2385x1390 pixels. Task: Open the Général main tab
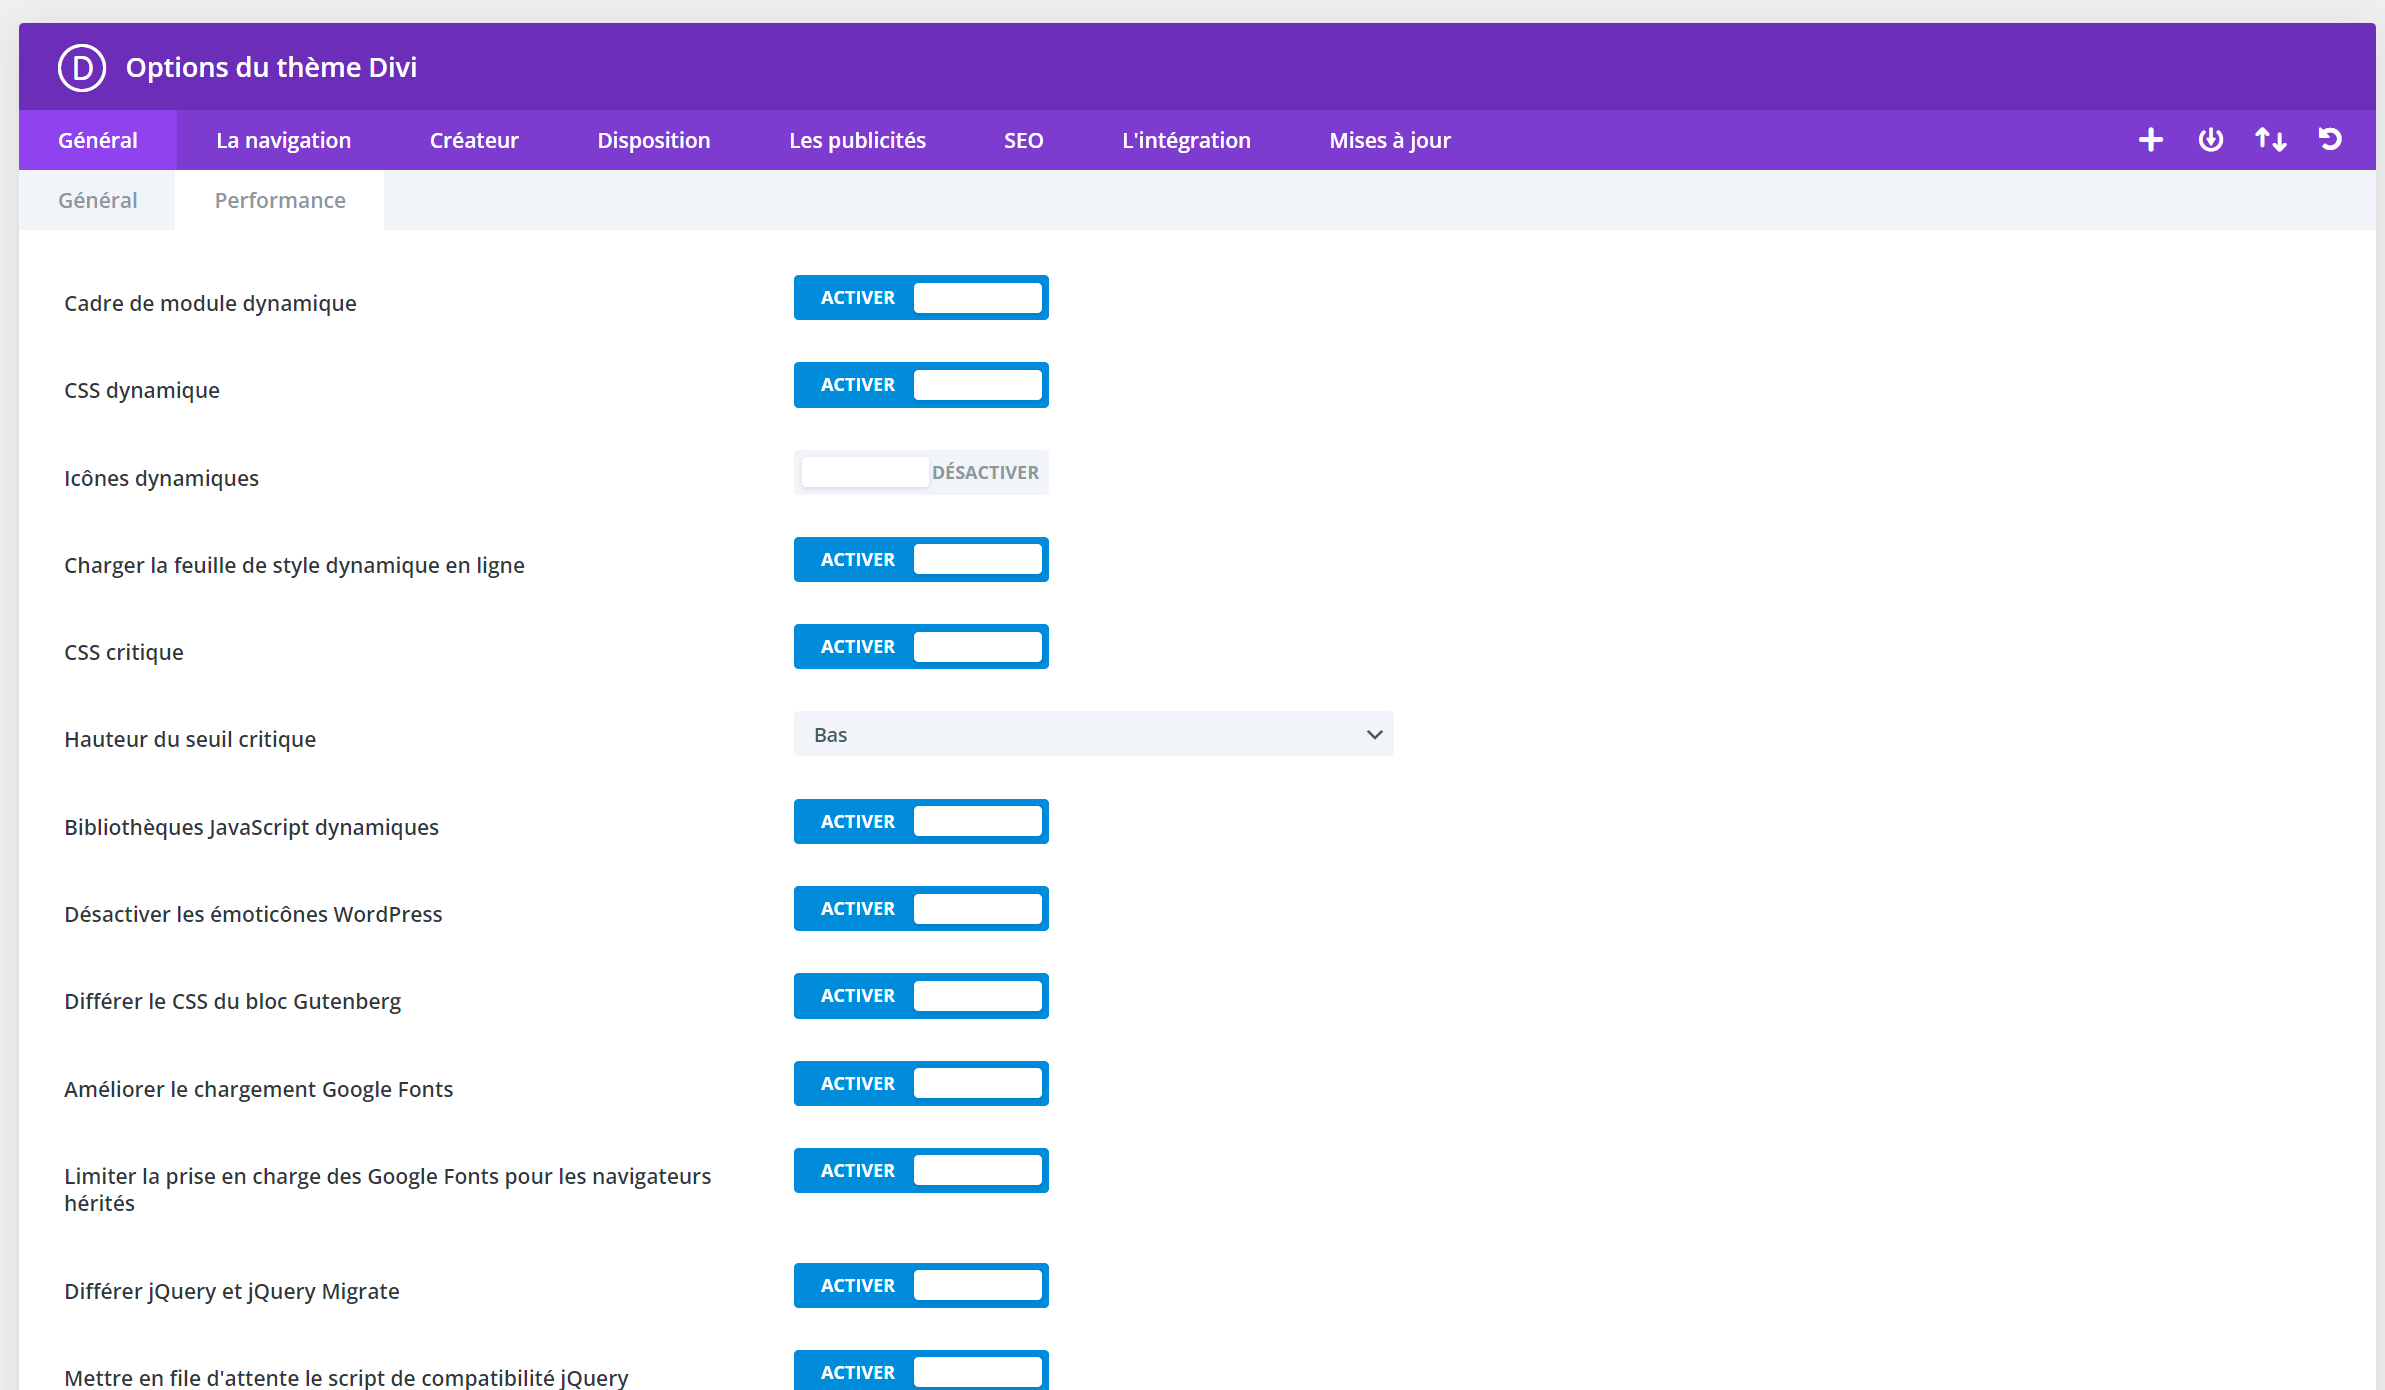point(98,140)
